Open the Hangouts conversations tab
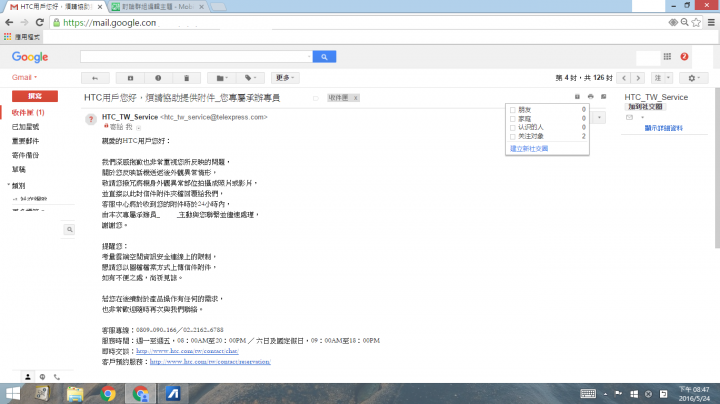The width and height of the screenshot is (720, 404). tap(42, 377)
